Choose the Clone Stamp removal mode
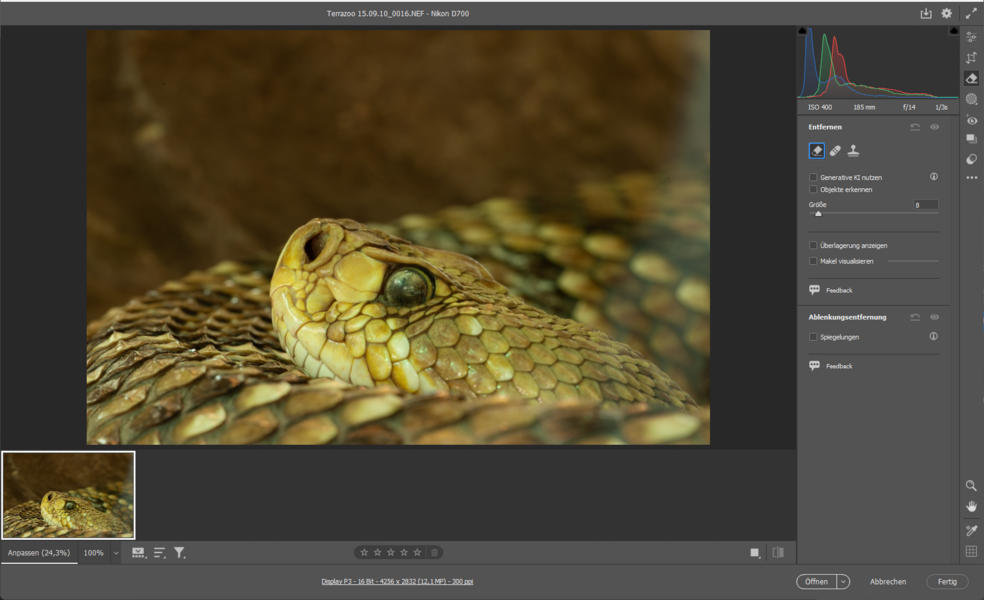This screenshot has width=984, height=600. pyautogui.click(x=854, y=151)
